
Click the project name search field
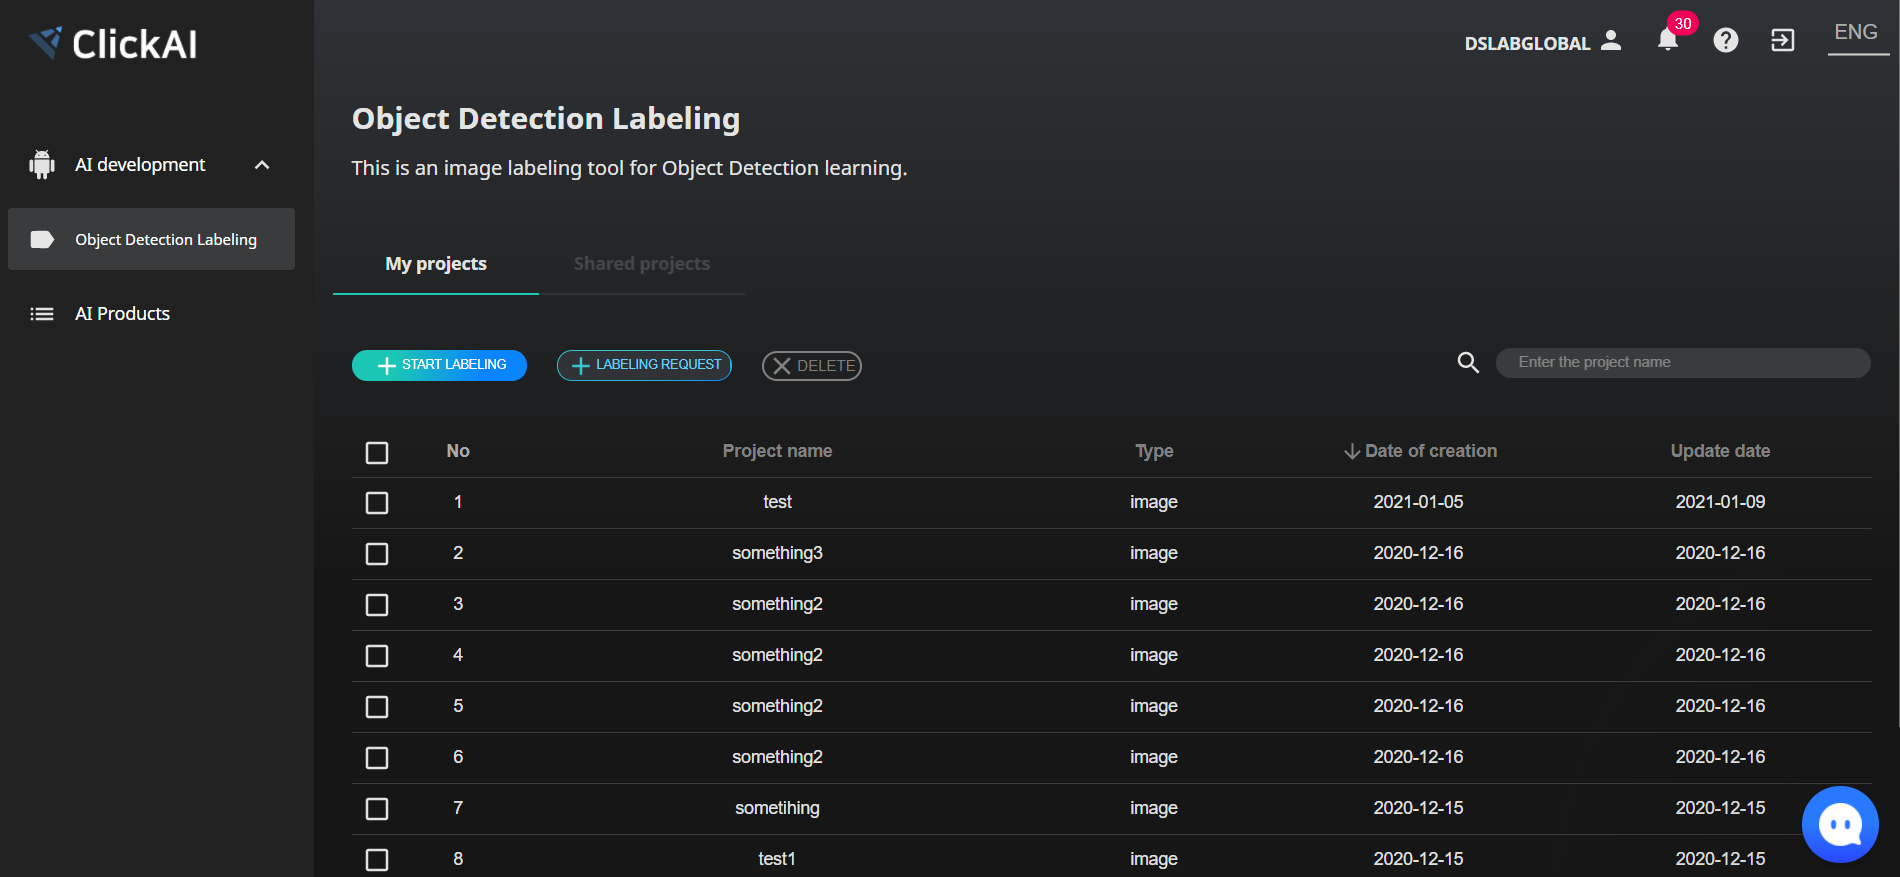1683,362
